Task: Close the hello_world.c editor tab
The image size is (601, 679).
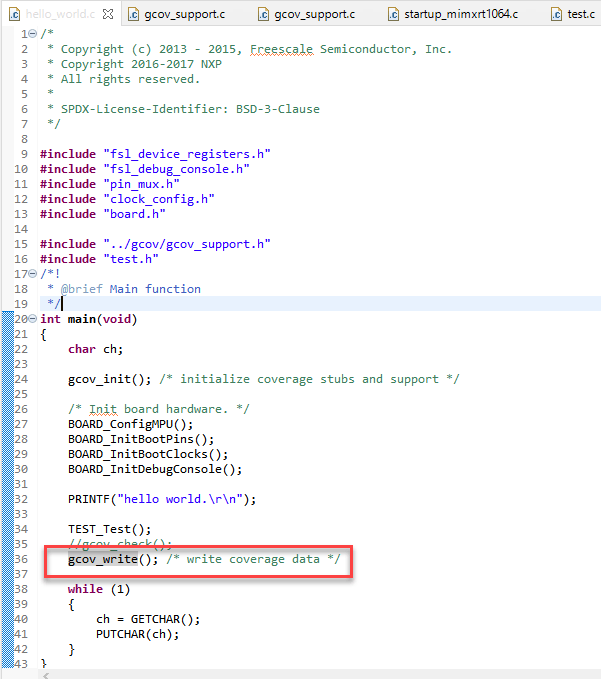Action: [107, 14]
